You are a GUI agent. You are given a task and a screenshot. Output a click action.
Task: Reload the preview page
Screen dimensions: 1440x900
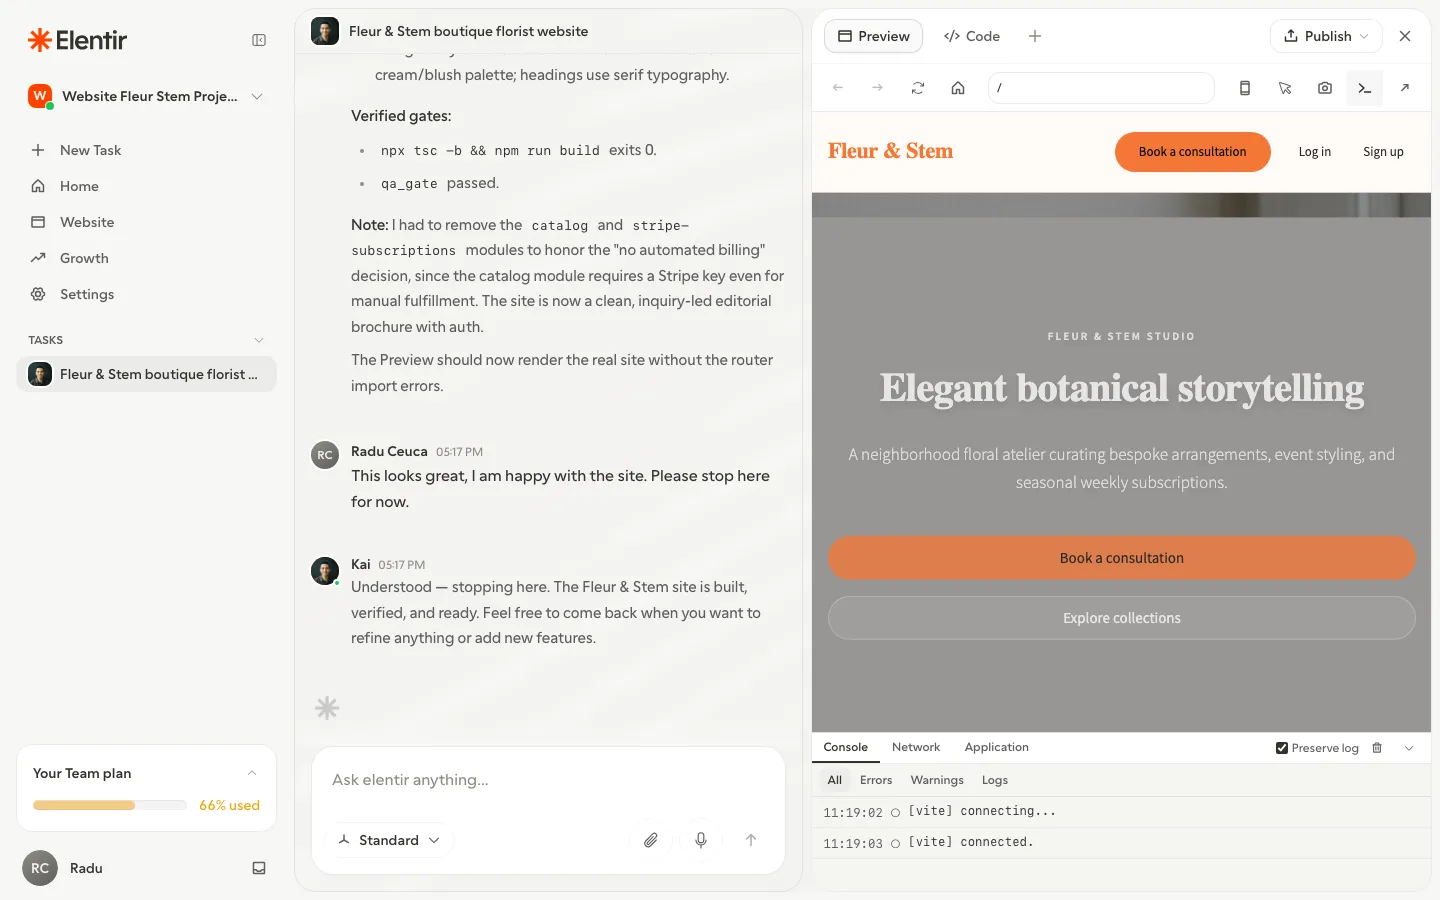click(918, 88)
